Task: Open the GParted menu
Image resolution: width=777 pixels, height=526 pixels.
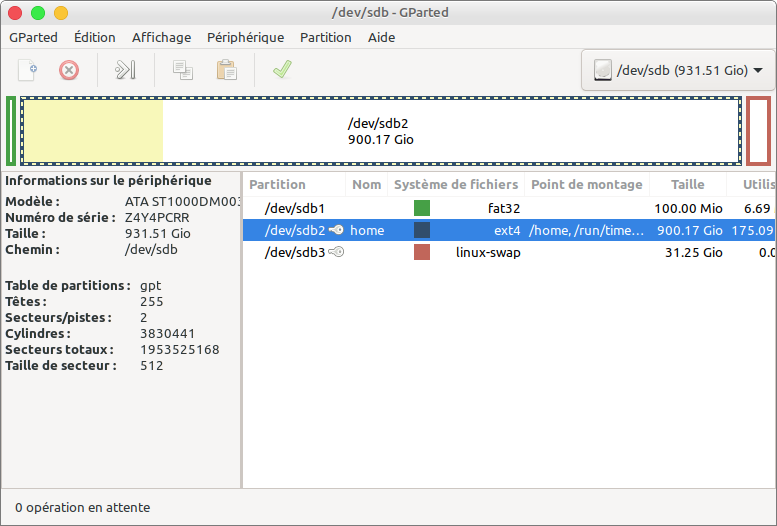Action: click(33, 37)
